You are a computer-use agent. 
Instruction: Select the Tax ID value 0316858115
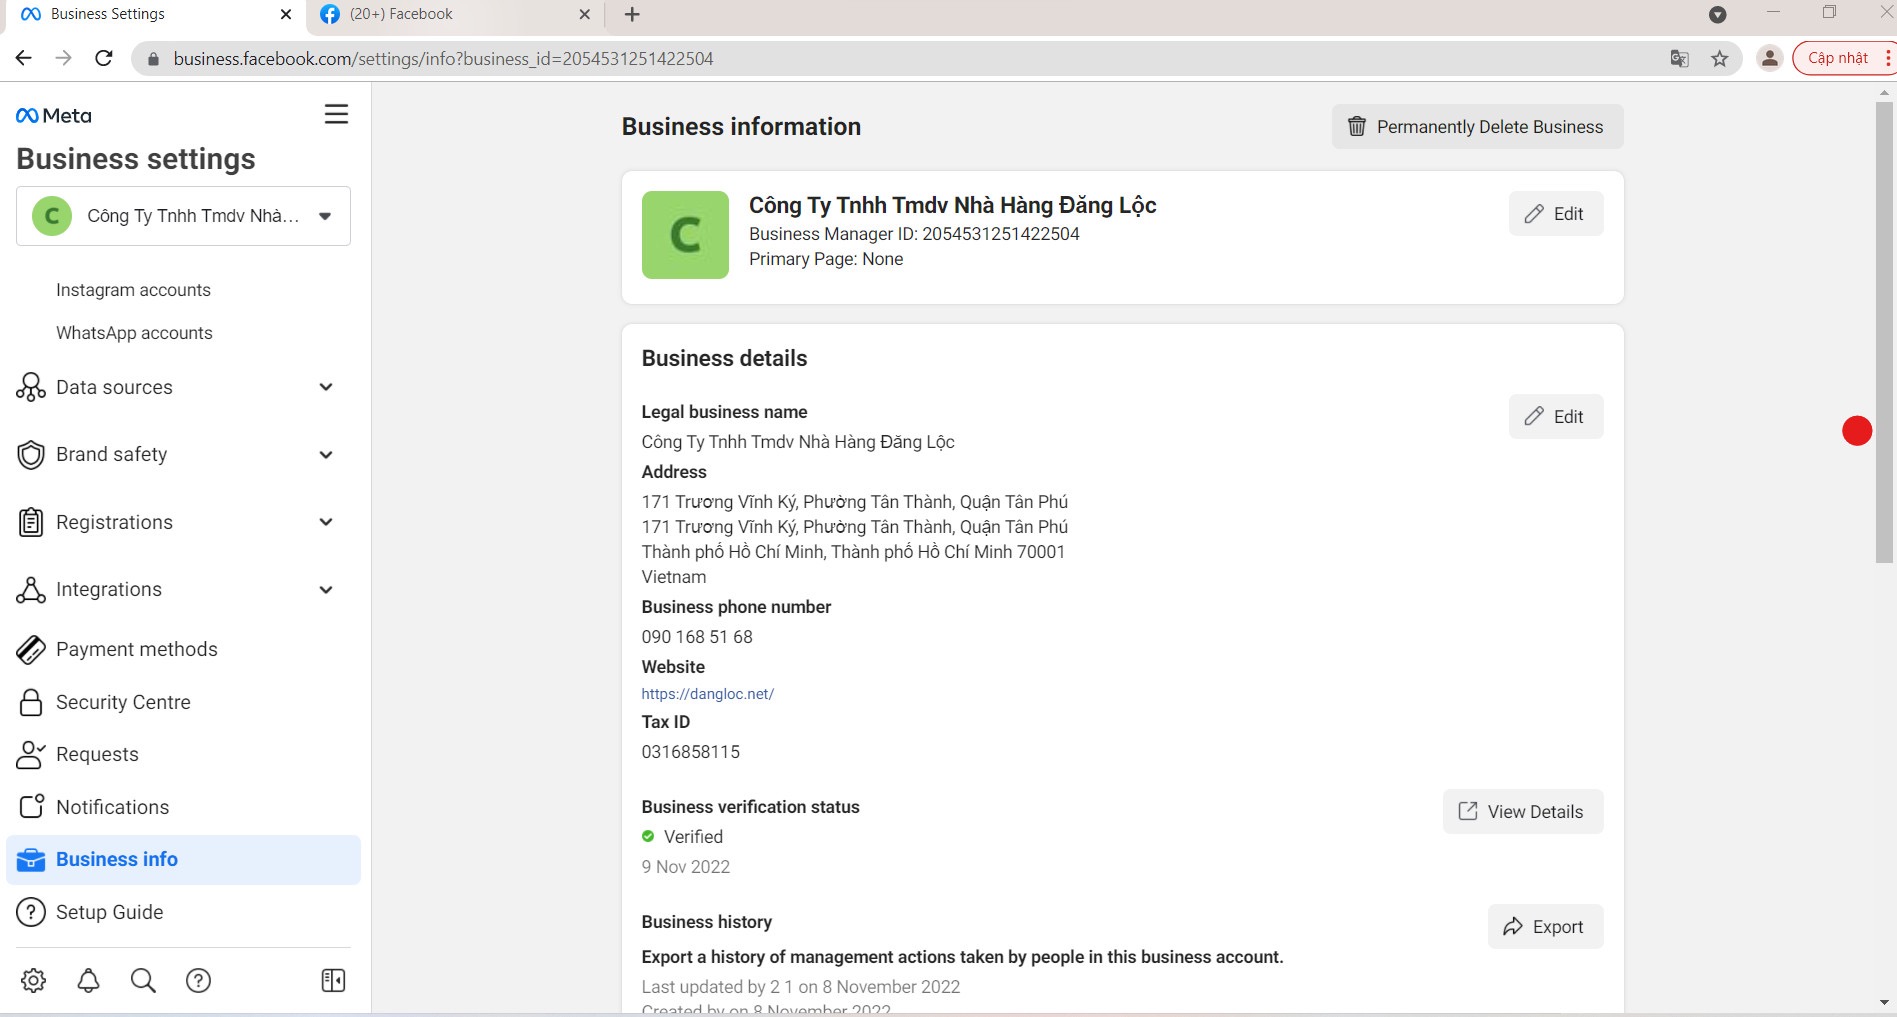point(691,752)
